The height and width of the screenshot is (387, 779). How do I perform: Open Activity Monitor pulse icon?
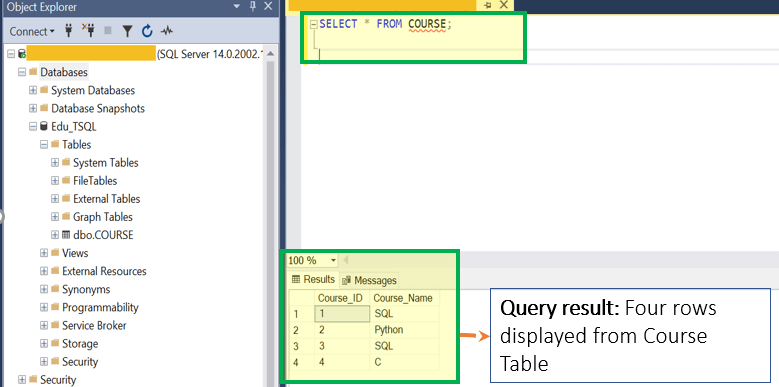(x=166, y=31)
